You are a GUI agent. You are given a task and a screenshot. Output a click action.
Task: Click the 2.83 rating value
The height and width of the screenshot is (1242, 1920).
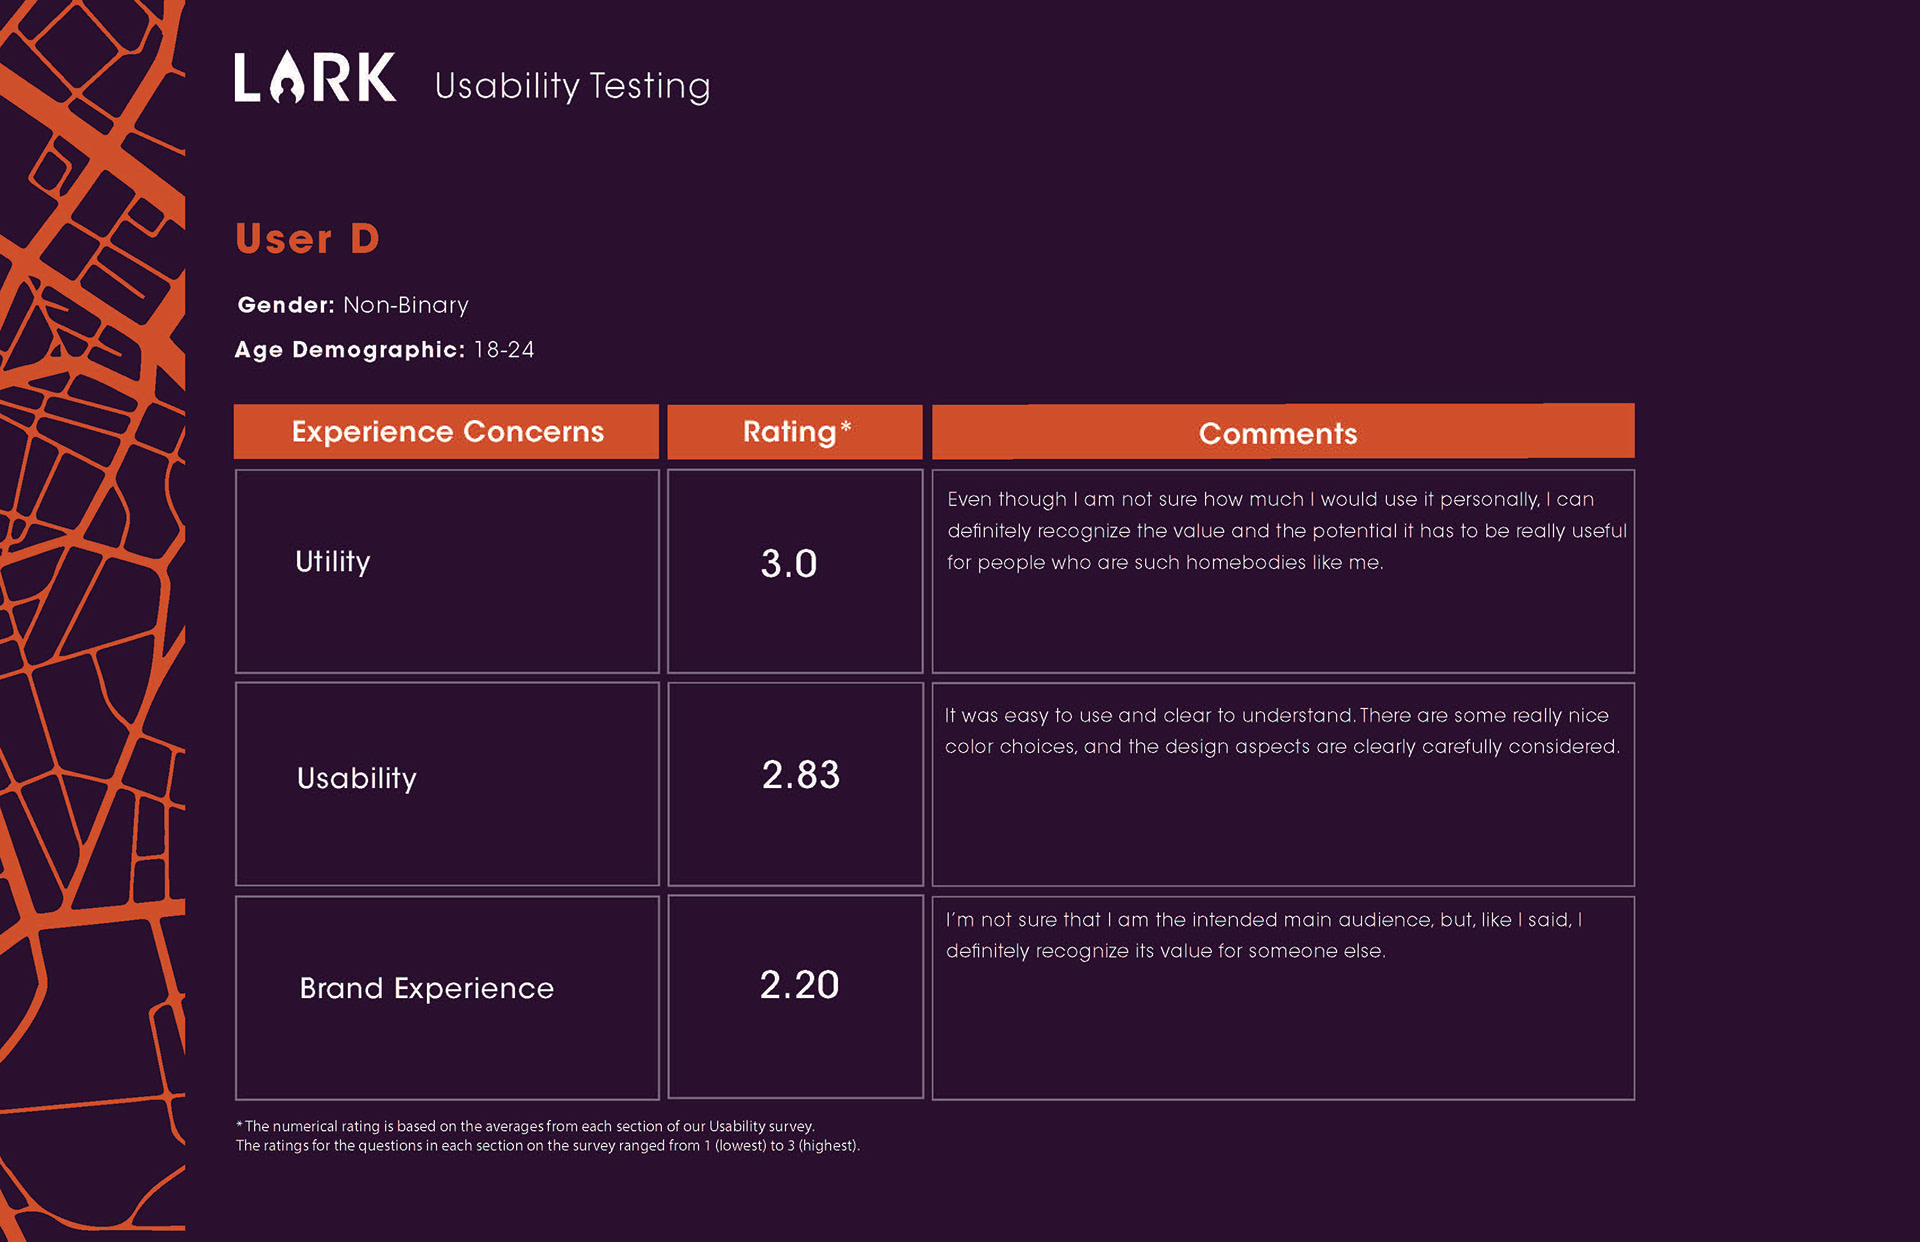pos(801,775)
